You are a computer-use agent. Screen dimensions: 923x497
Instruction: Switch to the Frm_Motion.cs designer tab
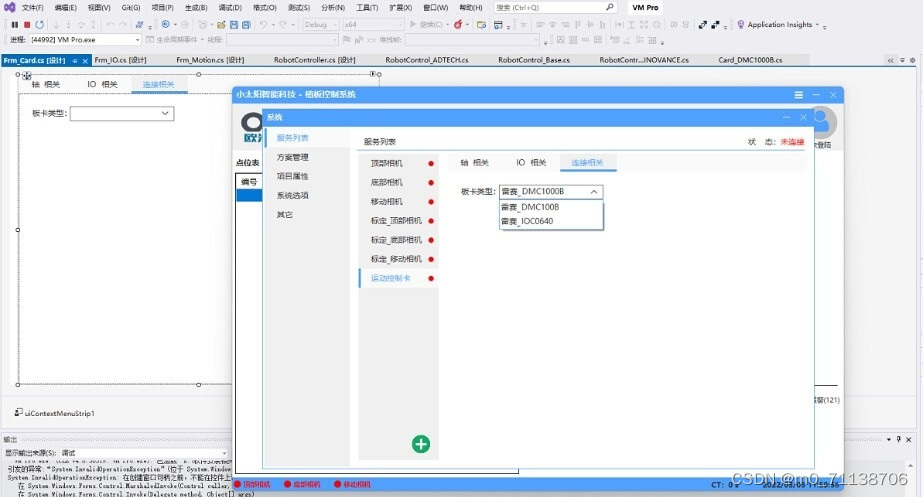210,60
